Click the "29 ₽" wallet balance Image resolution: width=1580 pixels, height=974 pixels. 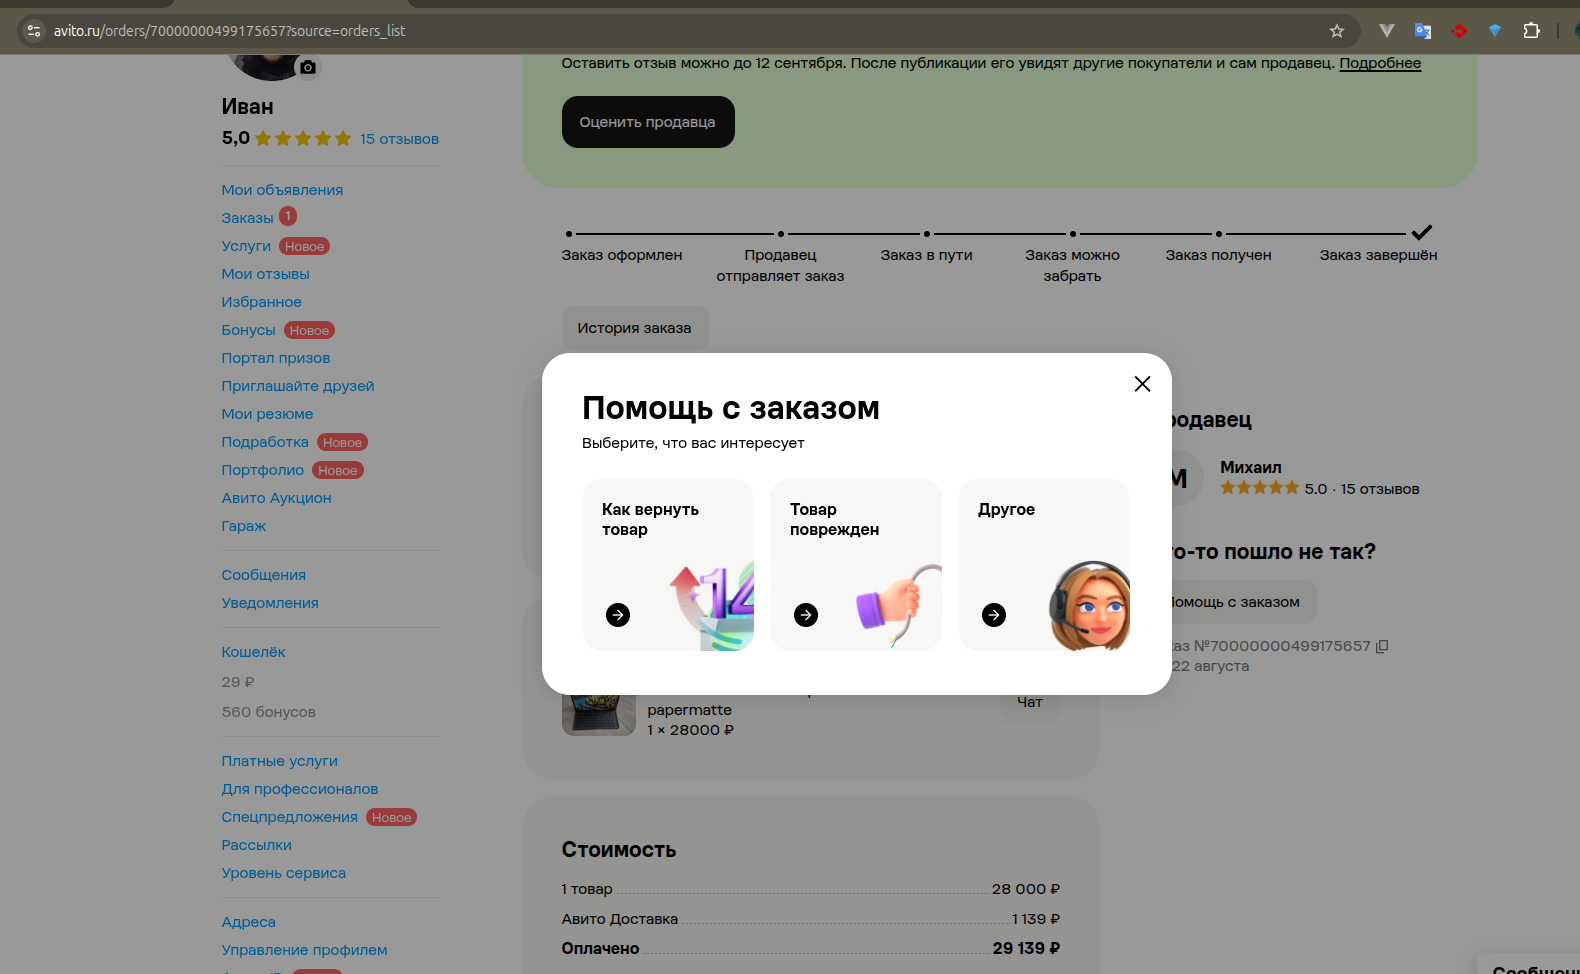(x=238, y=682)
